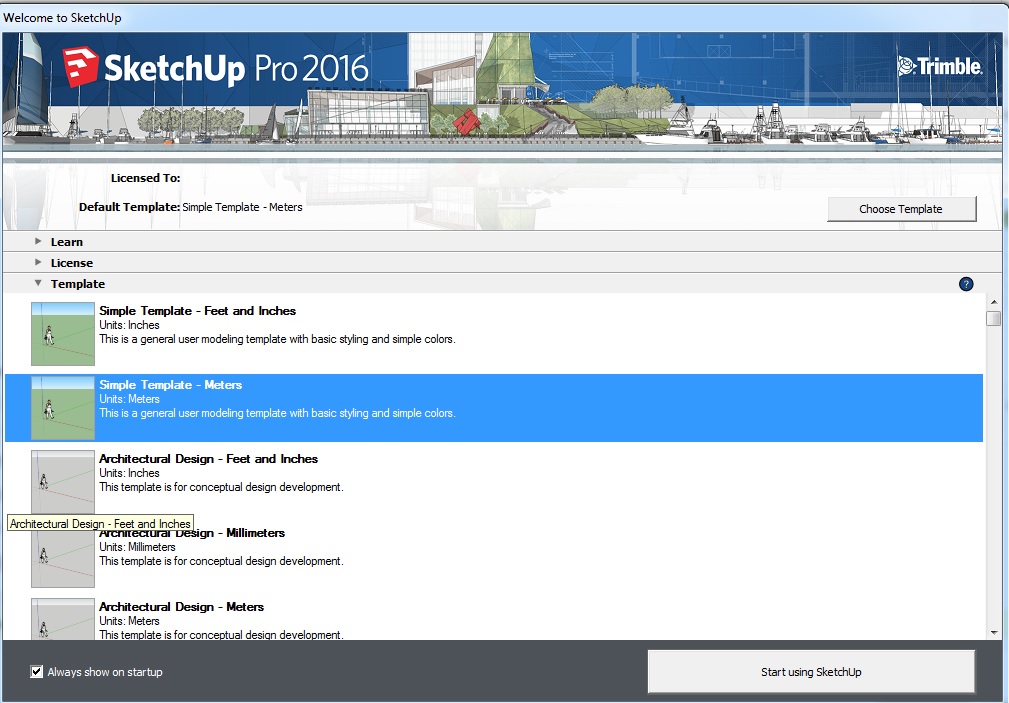Click 'Simple Template - Feet and Inches' title
The image size is (1009, 703).
pyautogui.click(x=198, y=310)
